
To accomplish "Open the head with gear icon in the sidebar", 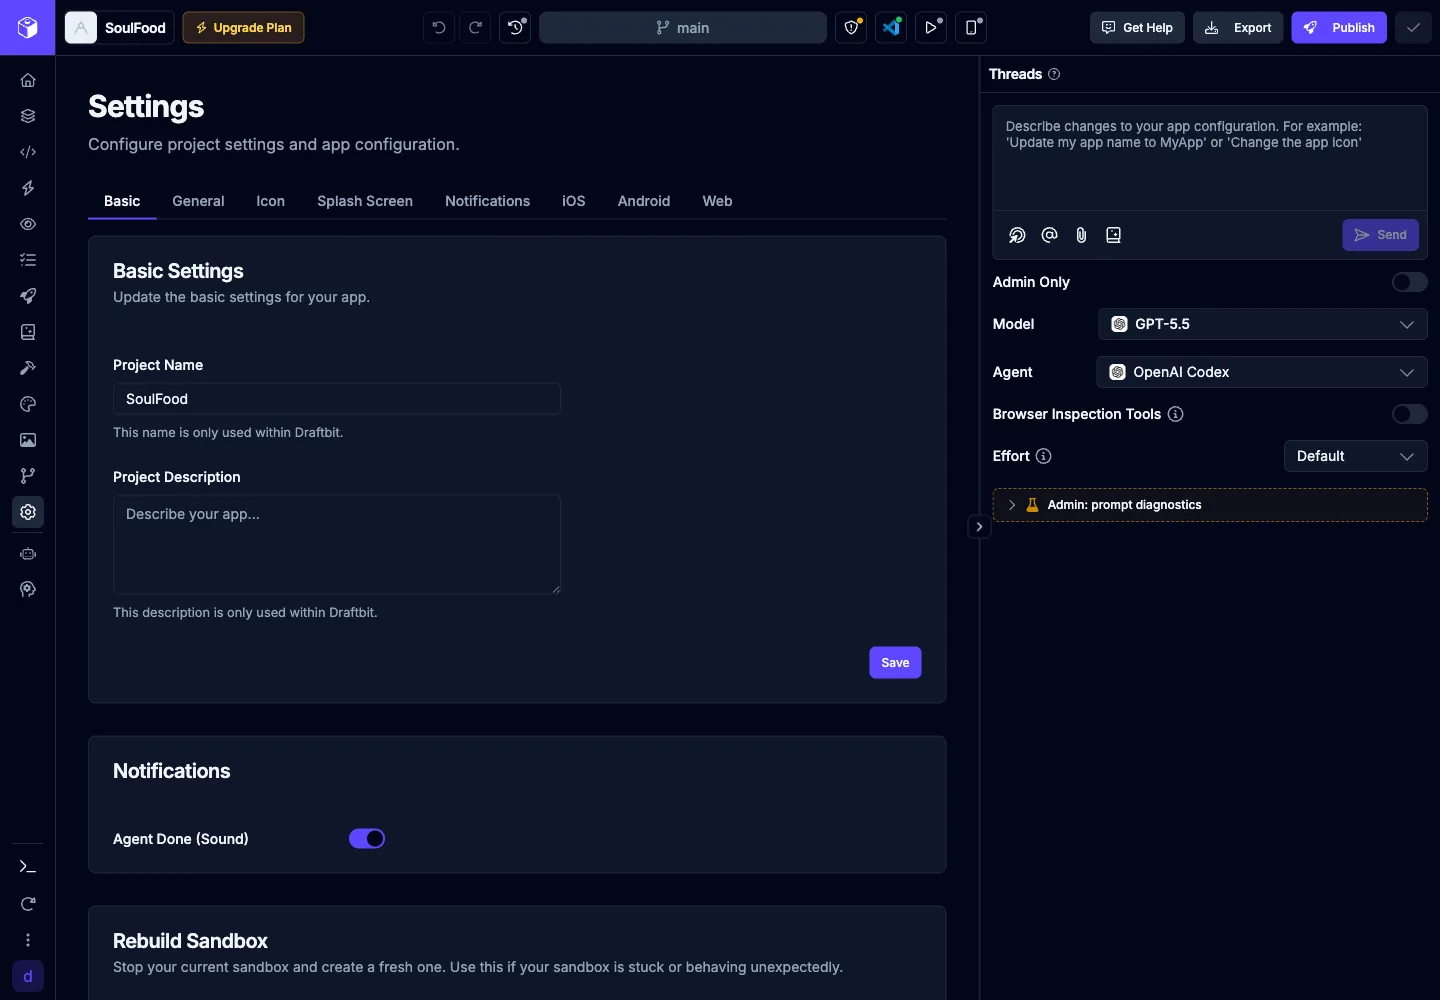I will [x=28, y=590].
